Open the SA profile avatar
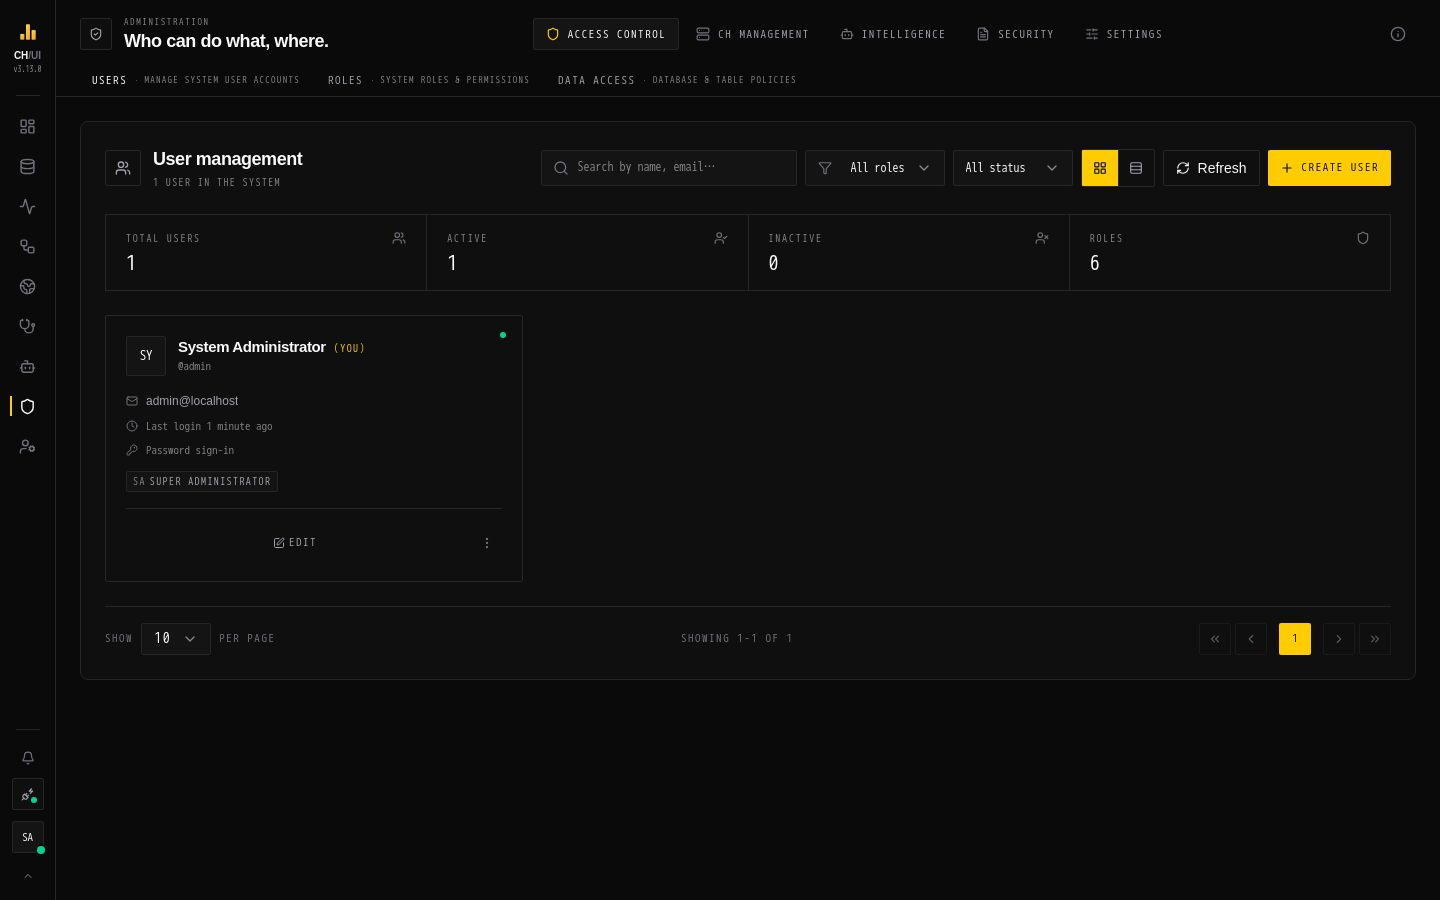The width and height of the screenshot is (1440, 900). (x=27, y=837)
